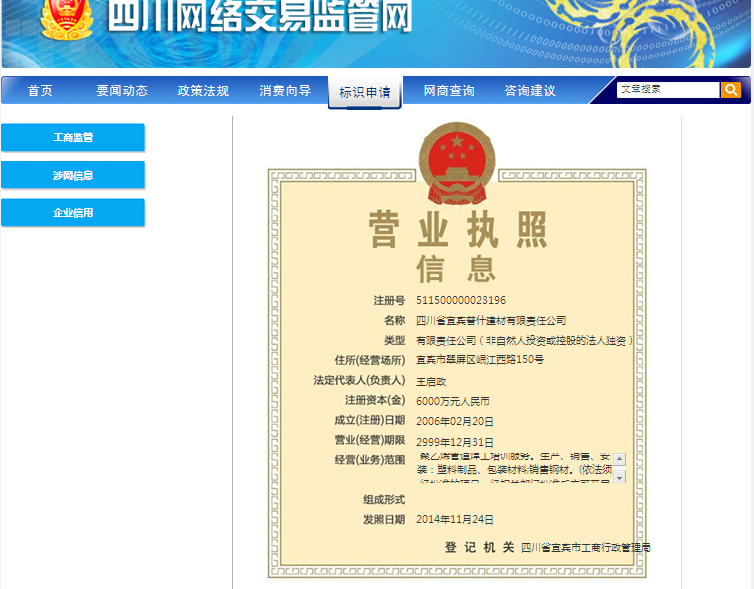Open the 网商查询 navigation tab
The image size is (754, 589).
point(449,90)
